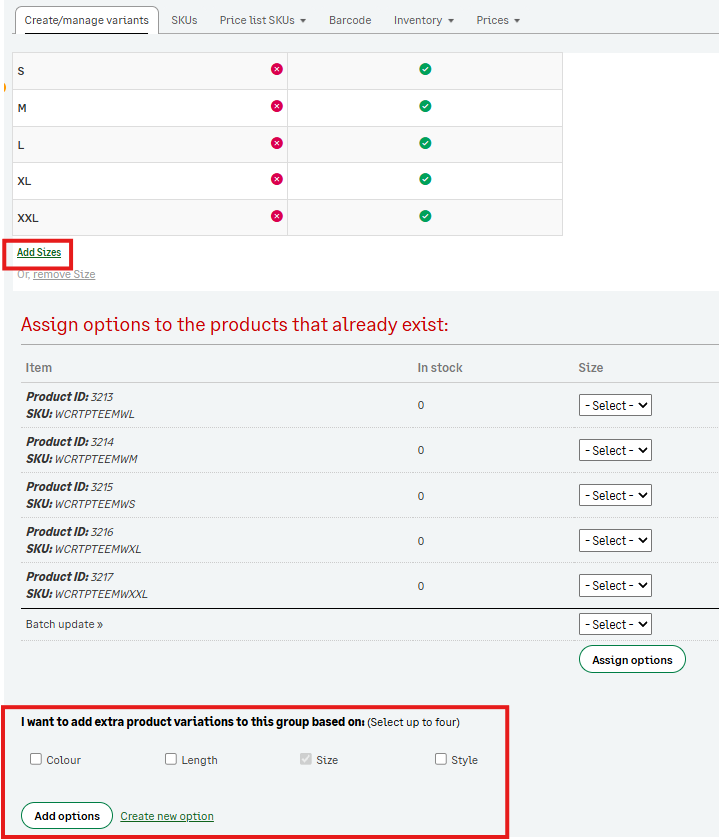Tick the Length checkbox
This screenshot has width=719, height=840.
point(171,759)
